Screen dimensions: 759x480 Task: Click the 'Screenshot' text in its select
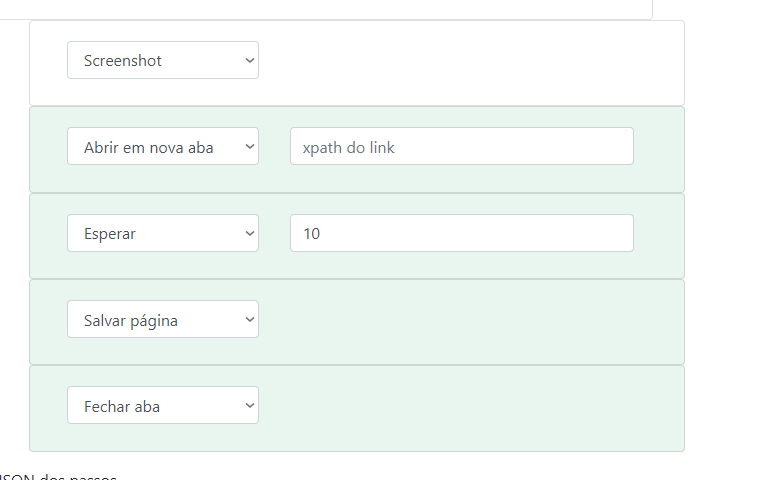point(123,60)
